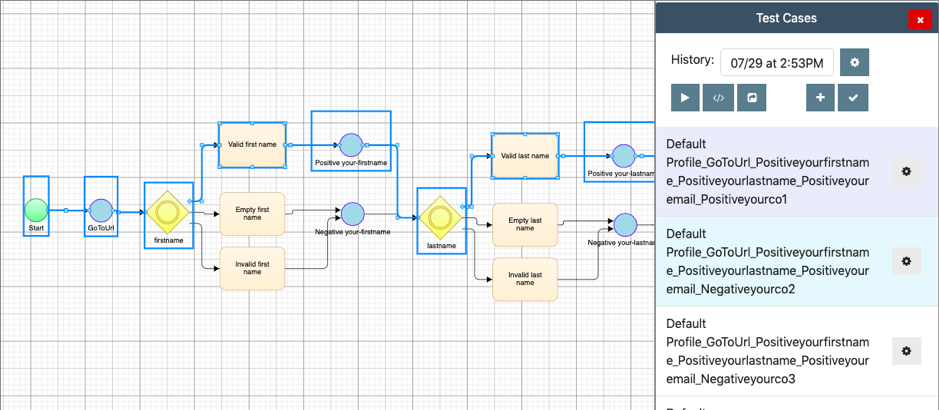Select test case ending in Negativeyourco3
The height and width of the screenshot is (410, 939).
(797, 351)
